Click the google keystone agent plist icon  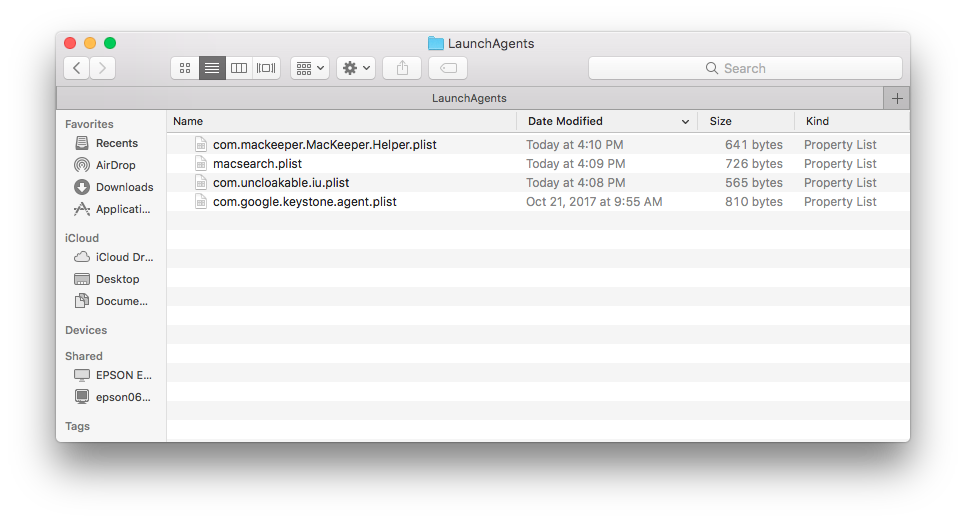201,202
